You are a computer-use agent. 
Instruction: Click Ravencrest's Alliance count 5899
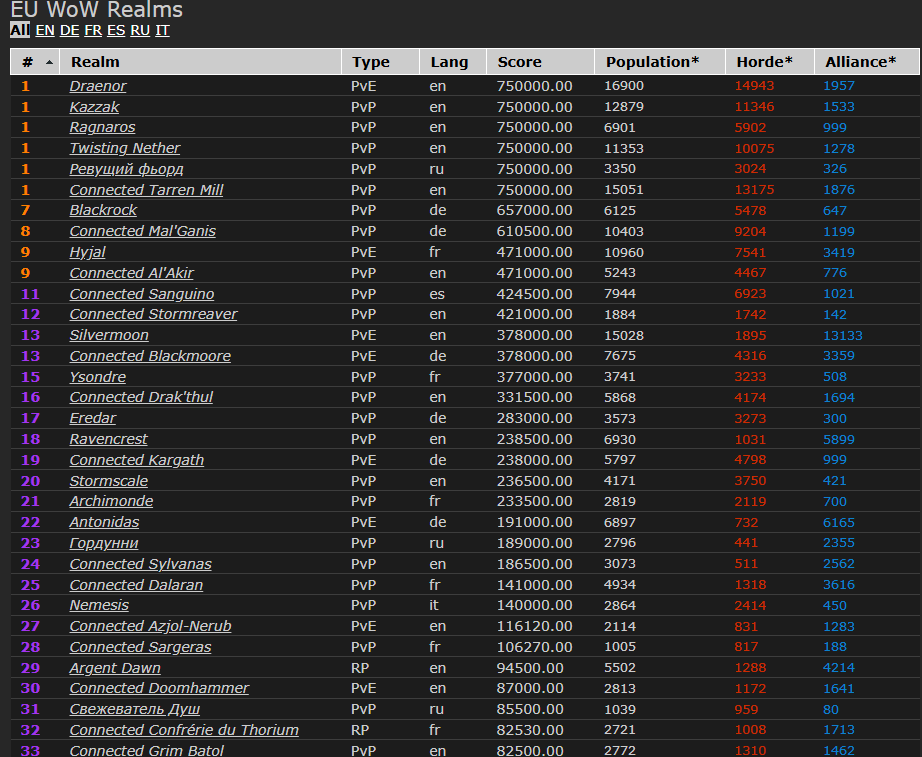pos(839,439)
